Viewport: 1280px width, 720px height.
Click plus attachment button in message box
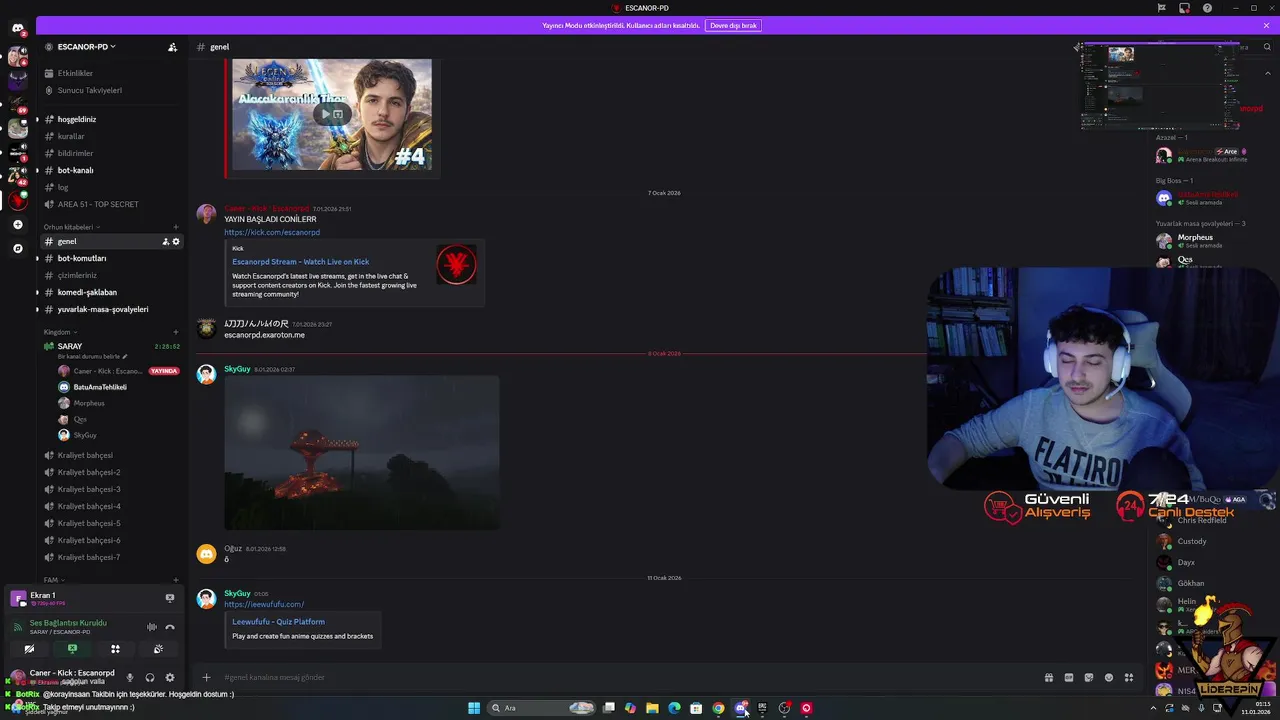(207, 678)
